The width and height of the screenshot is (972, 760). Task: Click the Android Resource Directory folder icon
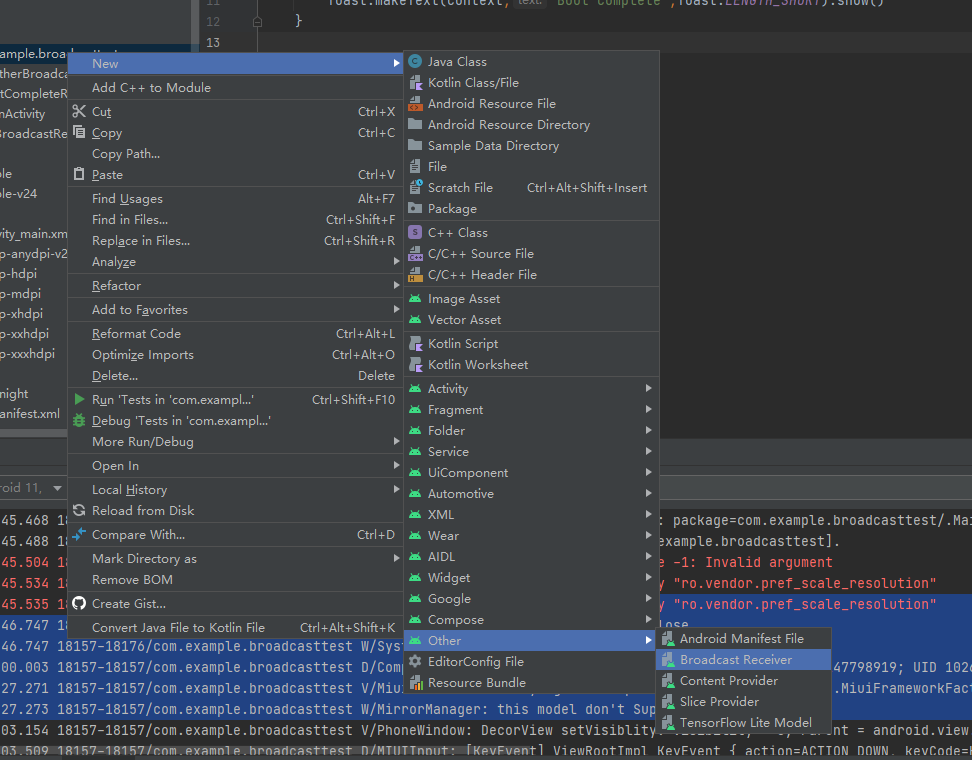point(415,125)
